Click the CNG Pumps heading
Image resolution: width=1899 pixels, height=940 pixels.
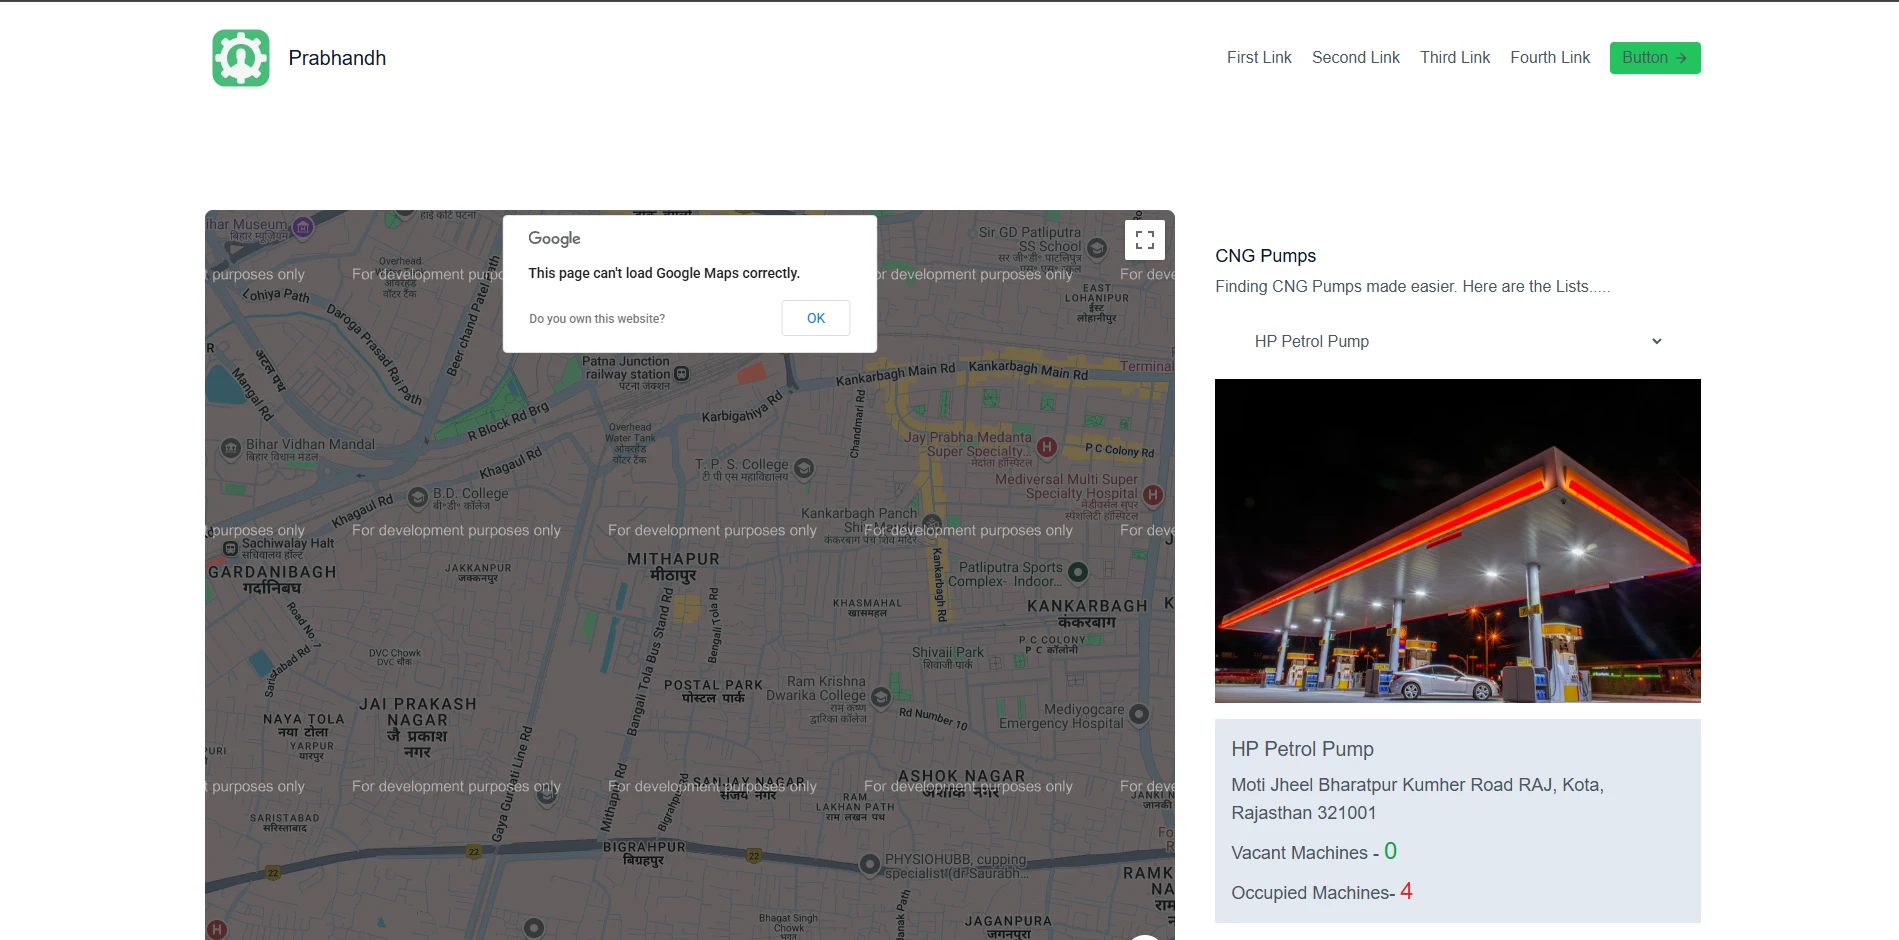[1265, 256]
